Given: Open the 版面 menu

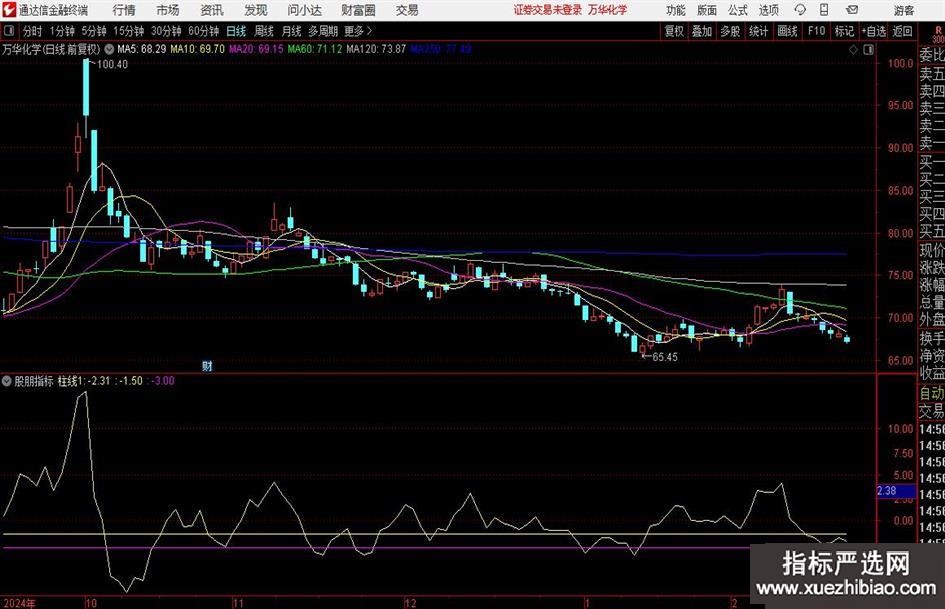Looking at the screenshot, I should (x=707, y=10).
